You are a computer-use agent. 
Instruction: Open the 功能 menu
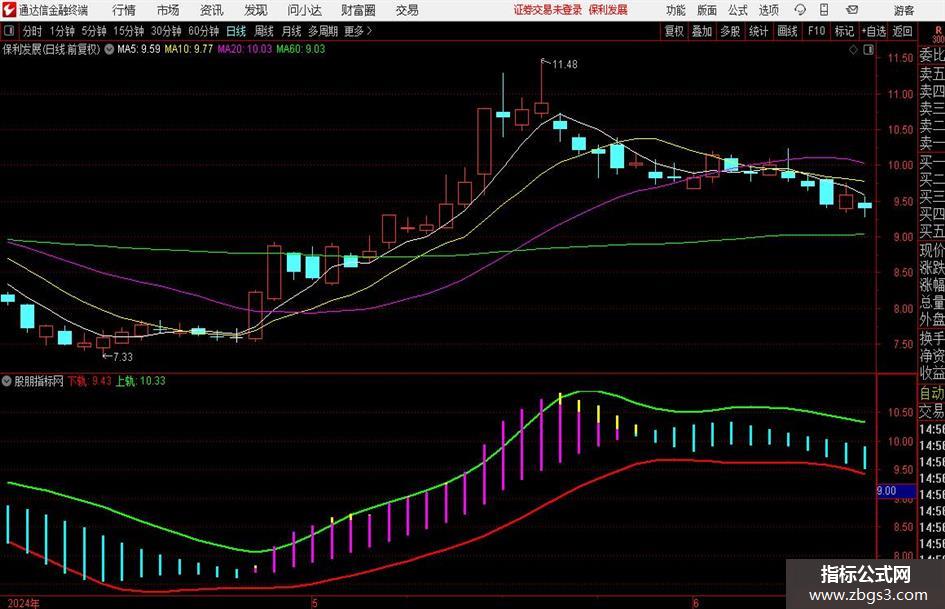(x=676, y=10)
